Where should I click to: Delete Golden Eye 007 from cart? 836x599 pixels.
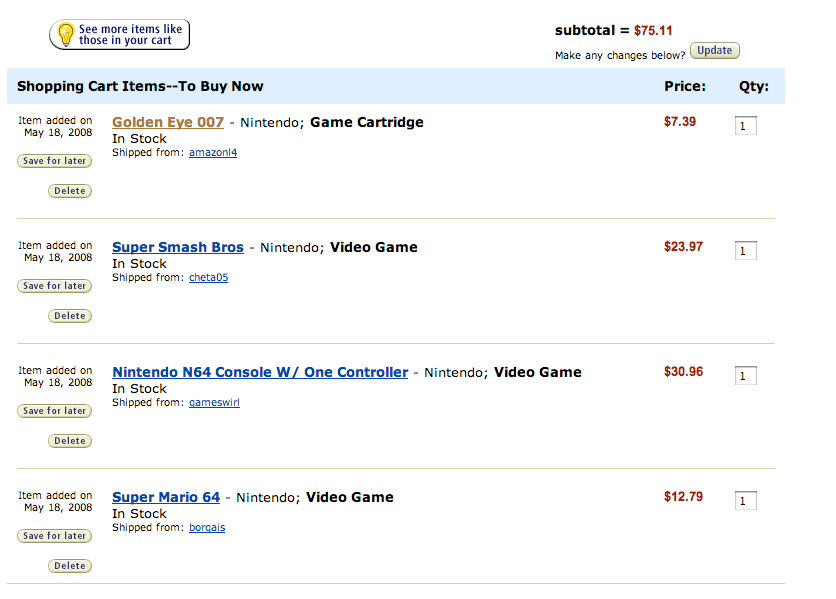(x=70, y=190)
